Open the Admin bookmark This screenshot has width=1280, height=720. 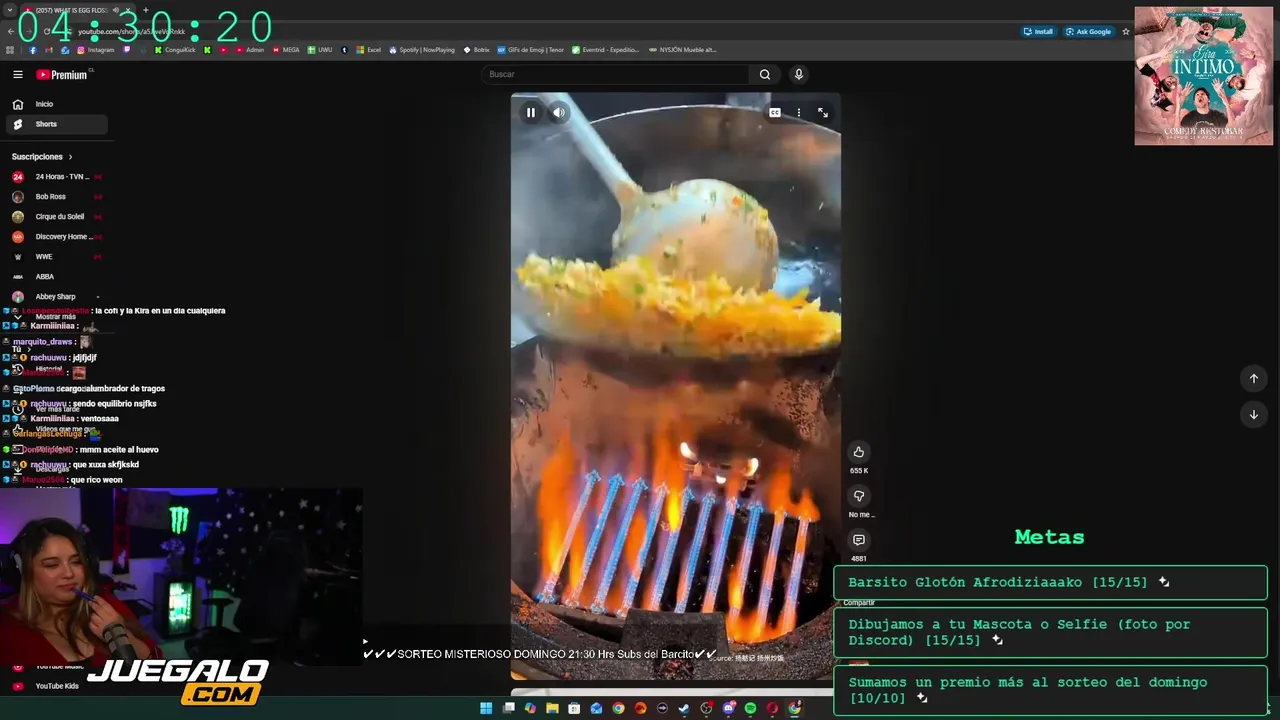(x=250, y=50)
